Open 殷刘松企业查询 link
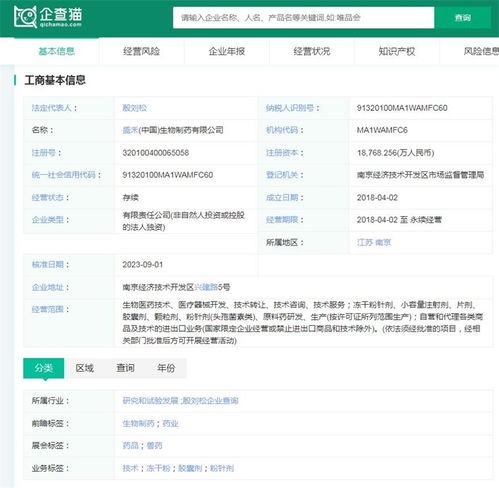 pyautogui.click(x=210, y=401)
